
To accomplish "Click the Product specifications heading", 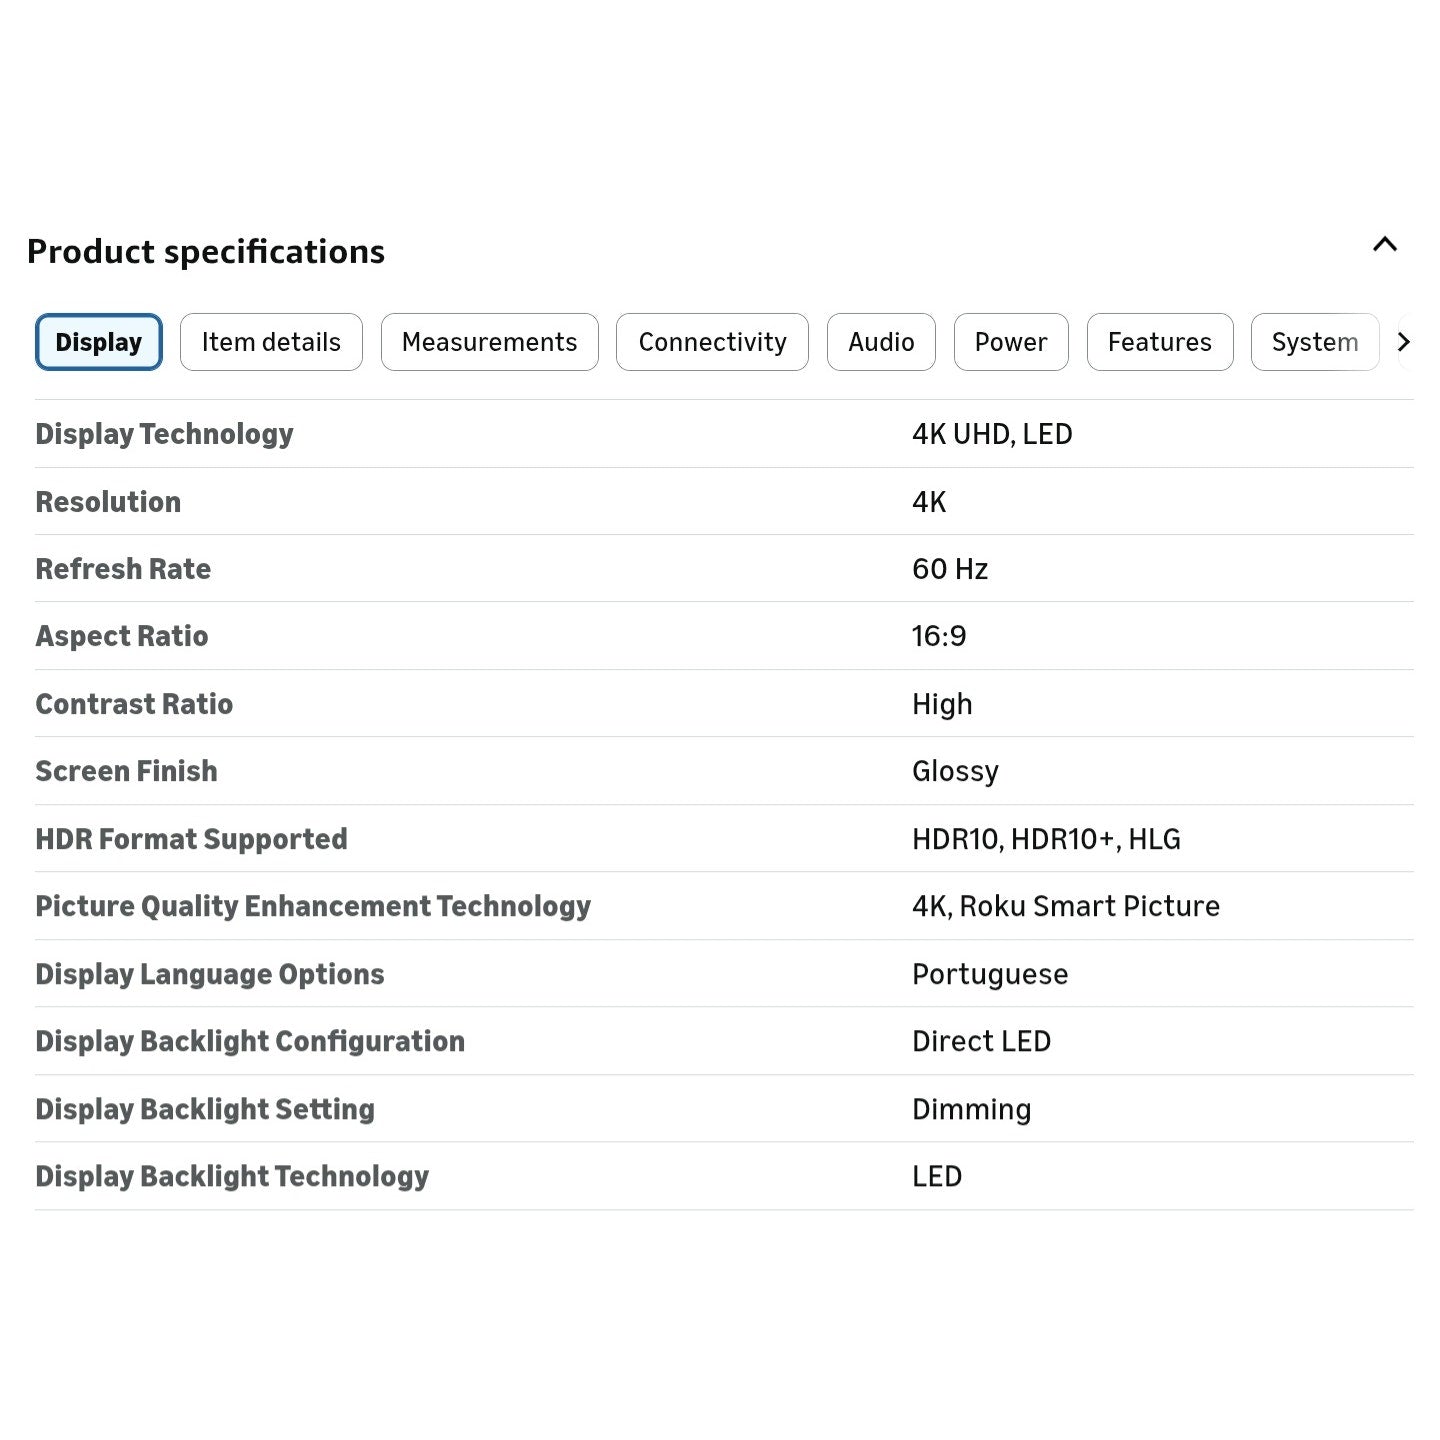I will point(206,252).
